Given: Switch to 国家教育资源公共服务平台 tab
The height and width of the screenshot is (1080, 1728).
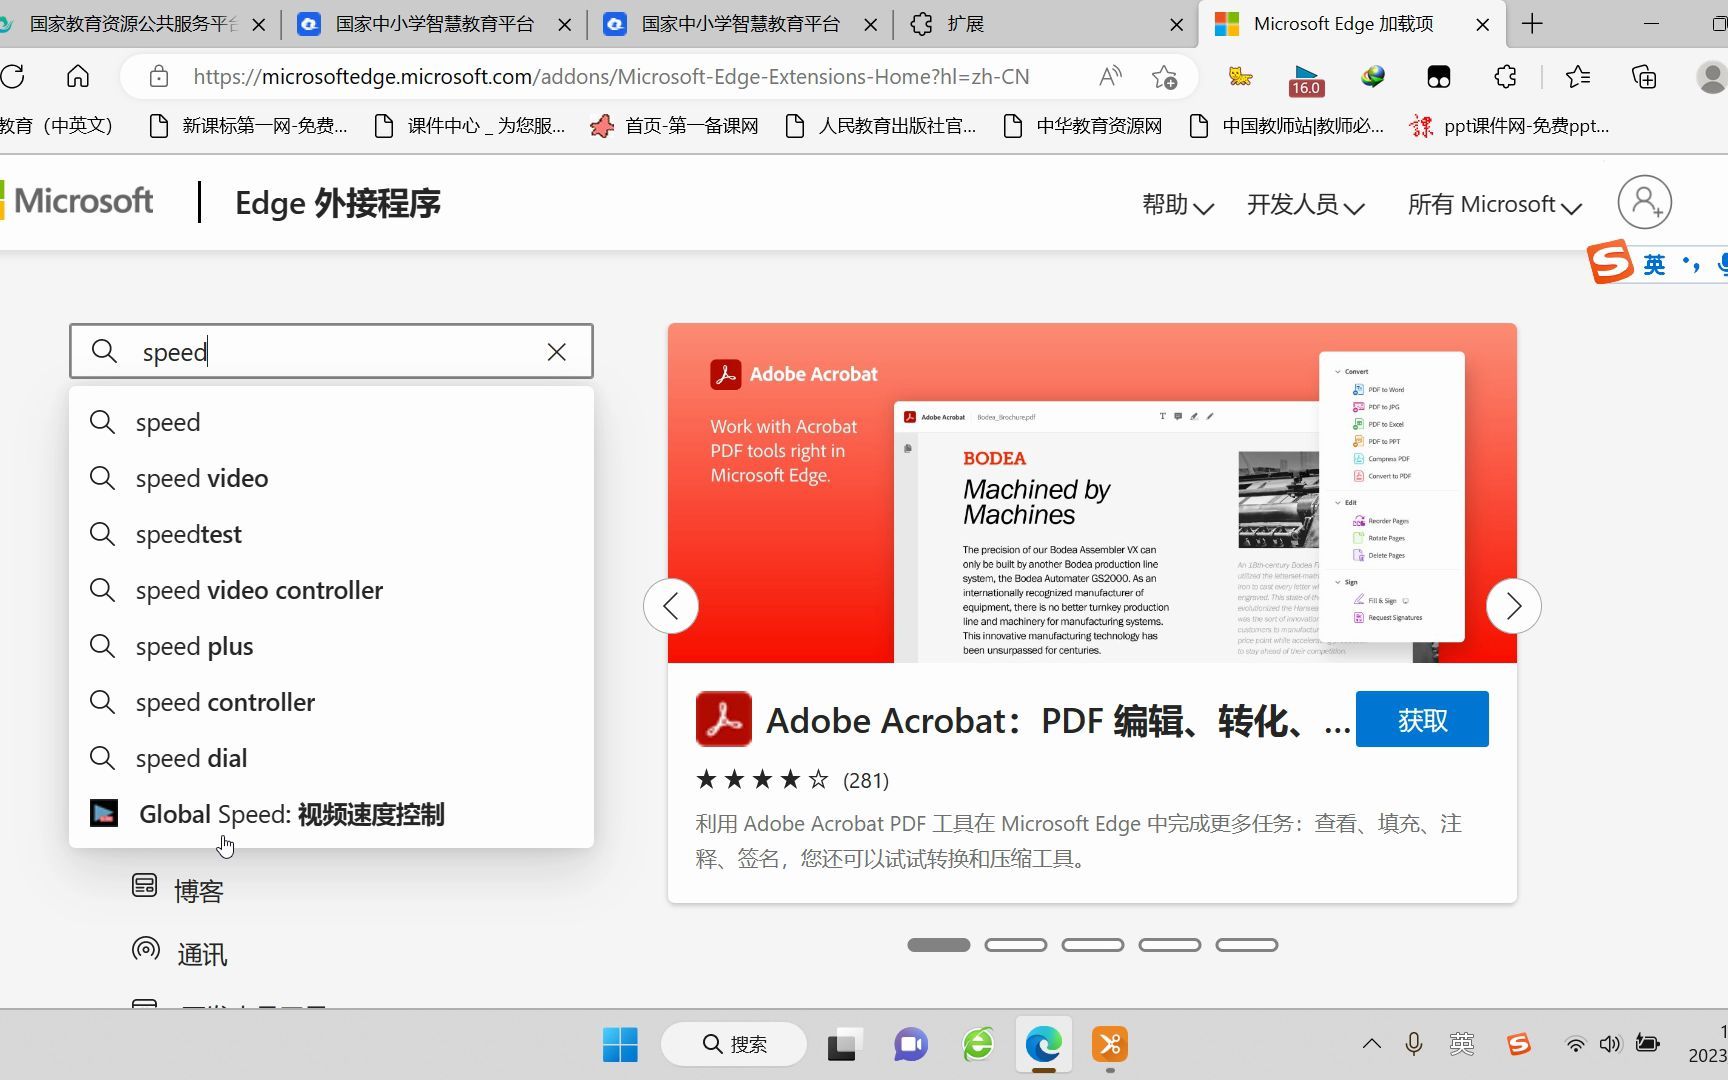Looking at the screenshot, I should tap(134, 24).
